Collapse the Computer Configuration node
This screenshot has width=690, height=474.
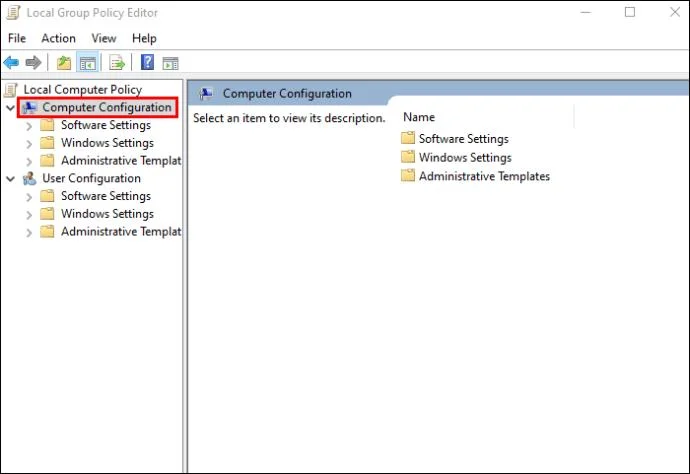click(x=11, y=107)
